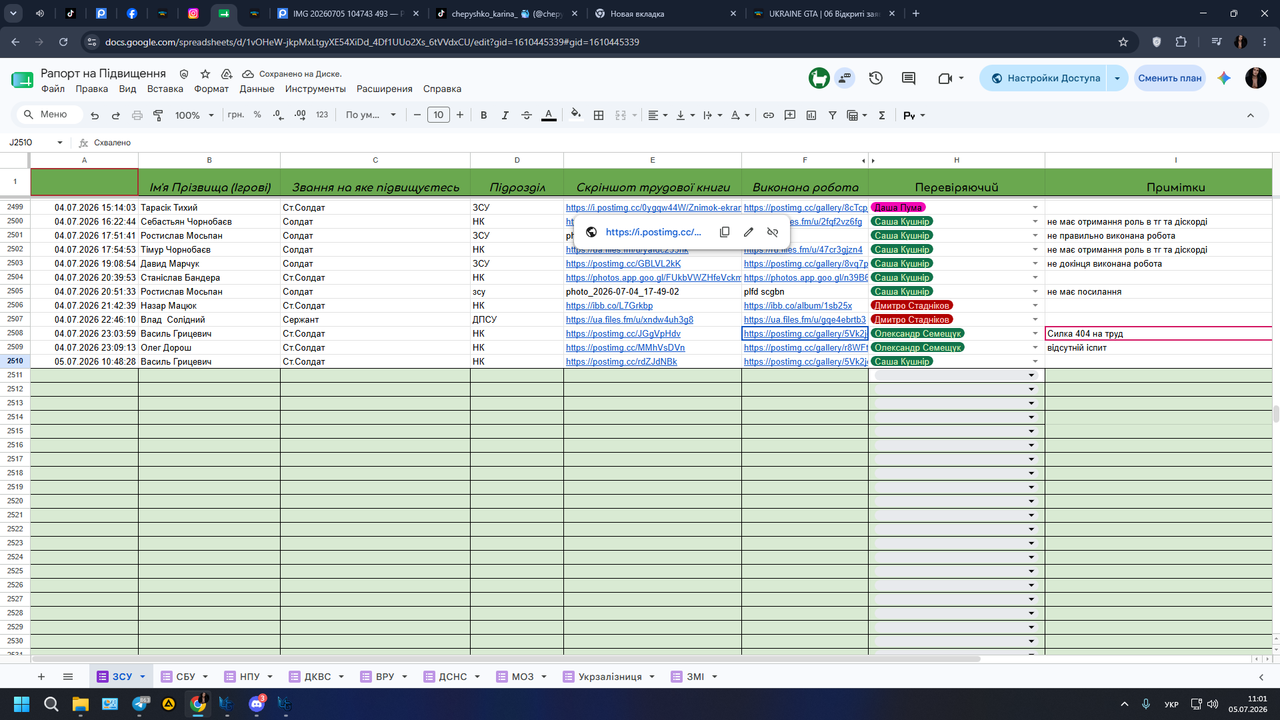Image resolution: width=1280 pixels, height=720 pixels.
Task: Open the font dropdown "По ум..."
Action: (x=371, y=115)
